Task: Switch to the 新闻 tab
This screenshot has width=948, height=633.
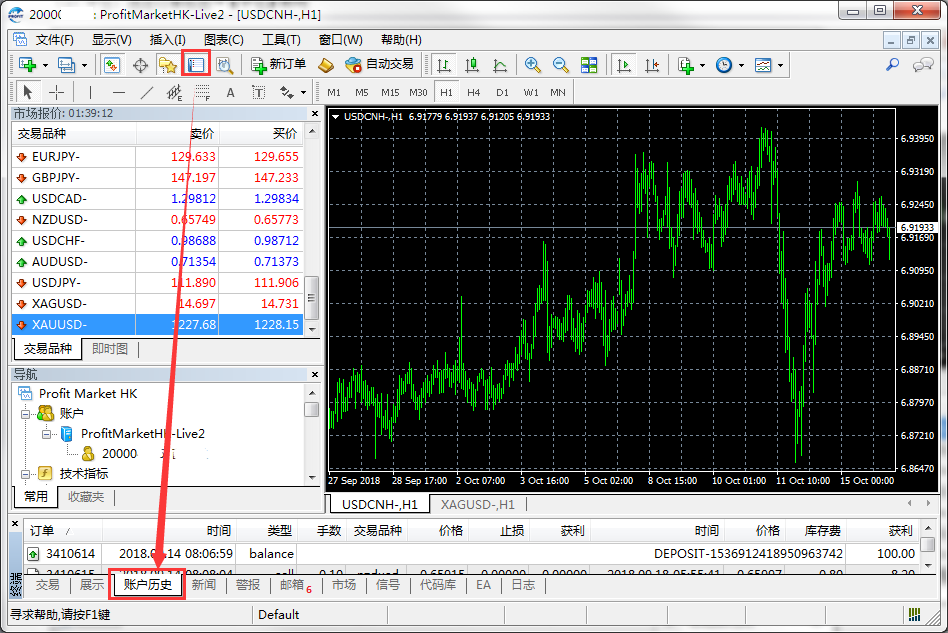Action: [203, 585]
